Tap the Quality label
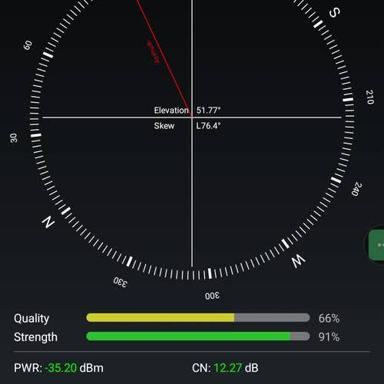The image size is (384, 384). point(31,319)
